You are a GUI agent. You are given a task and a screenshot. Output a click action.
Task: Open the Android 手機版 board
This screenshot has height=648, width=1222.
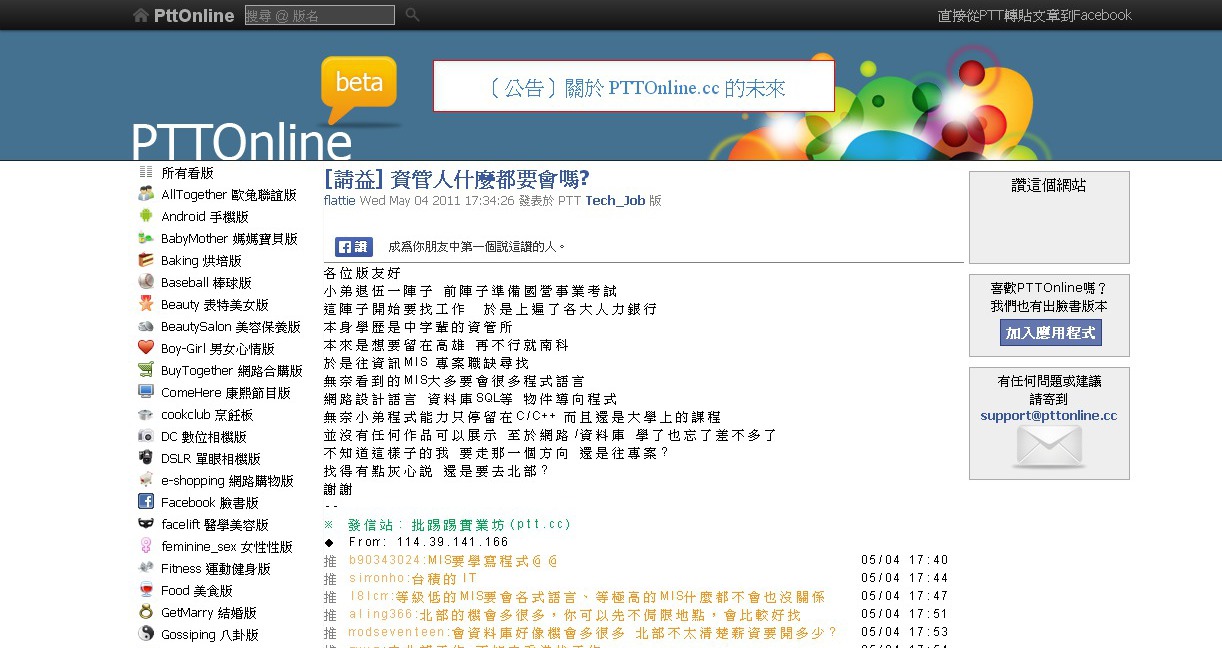point(205,217)
